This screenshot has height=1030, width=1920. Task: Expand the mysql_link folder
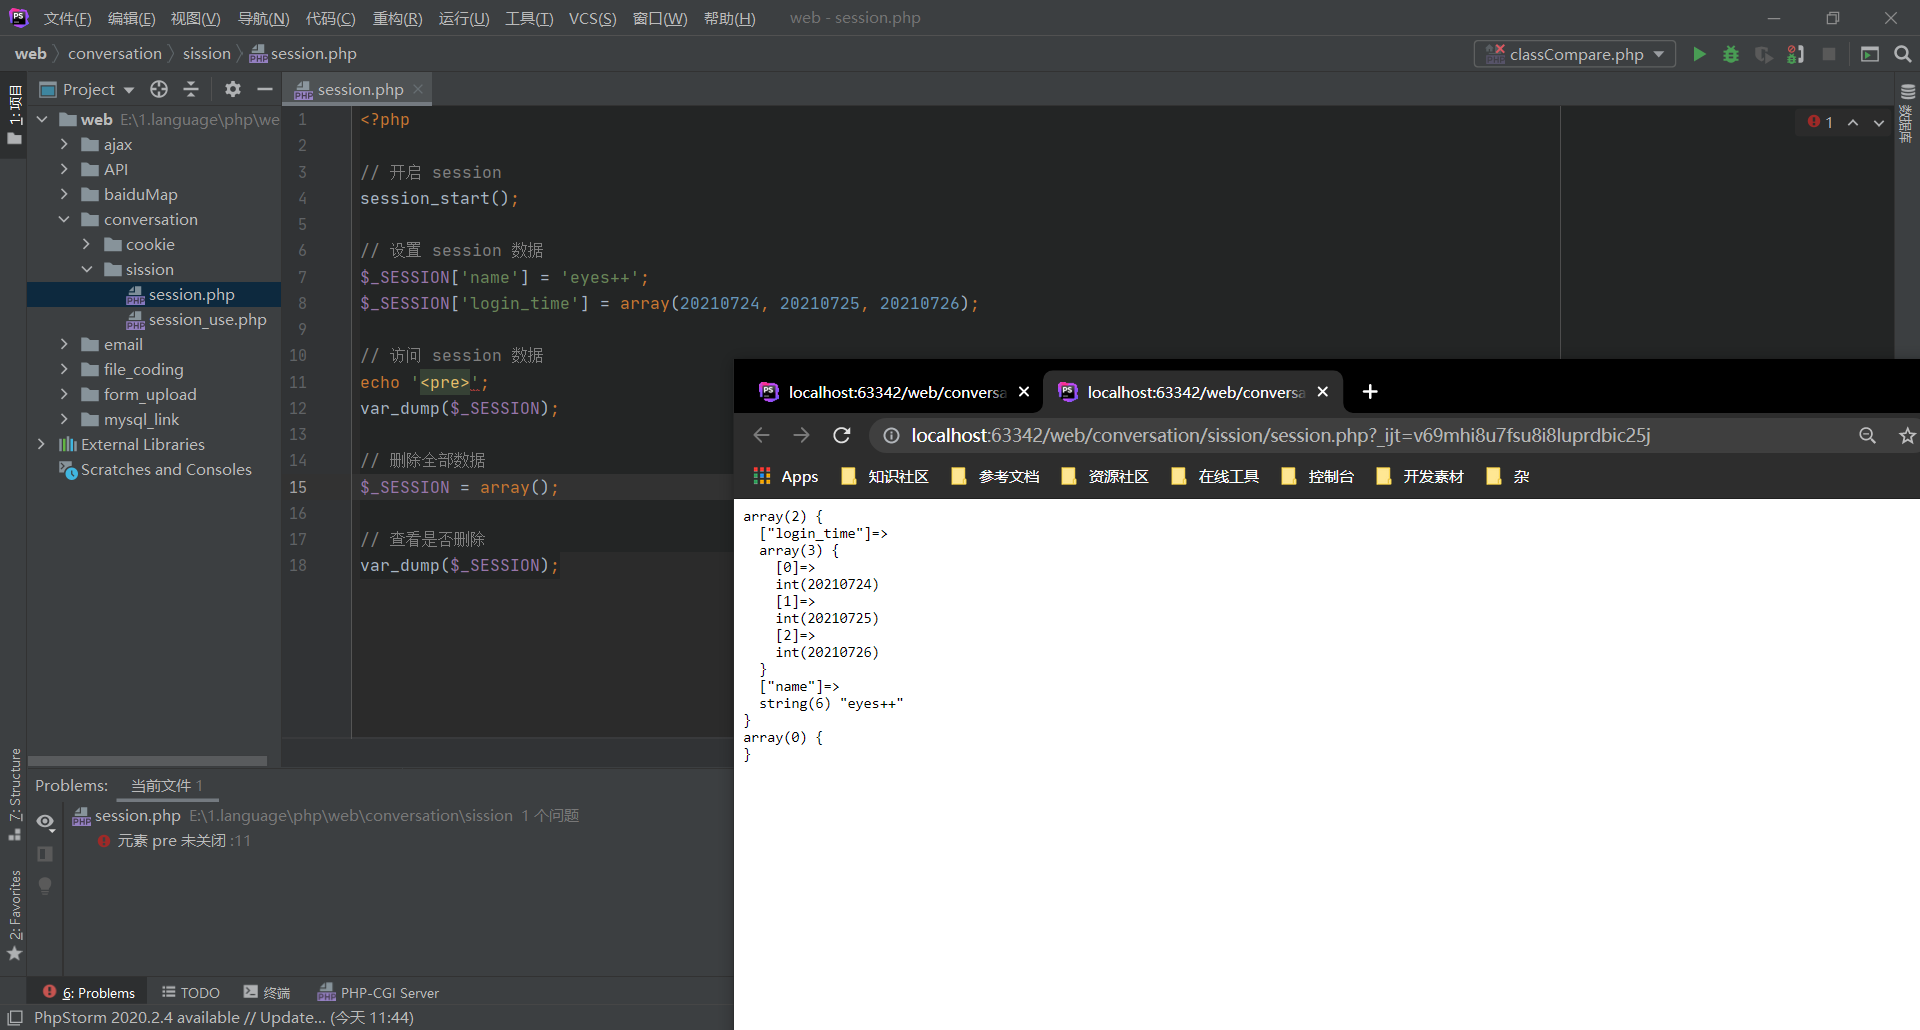[x=64, y=419]
